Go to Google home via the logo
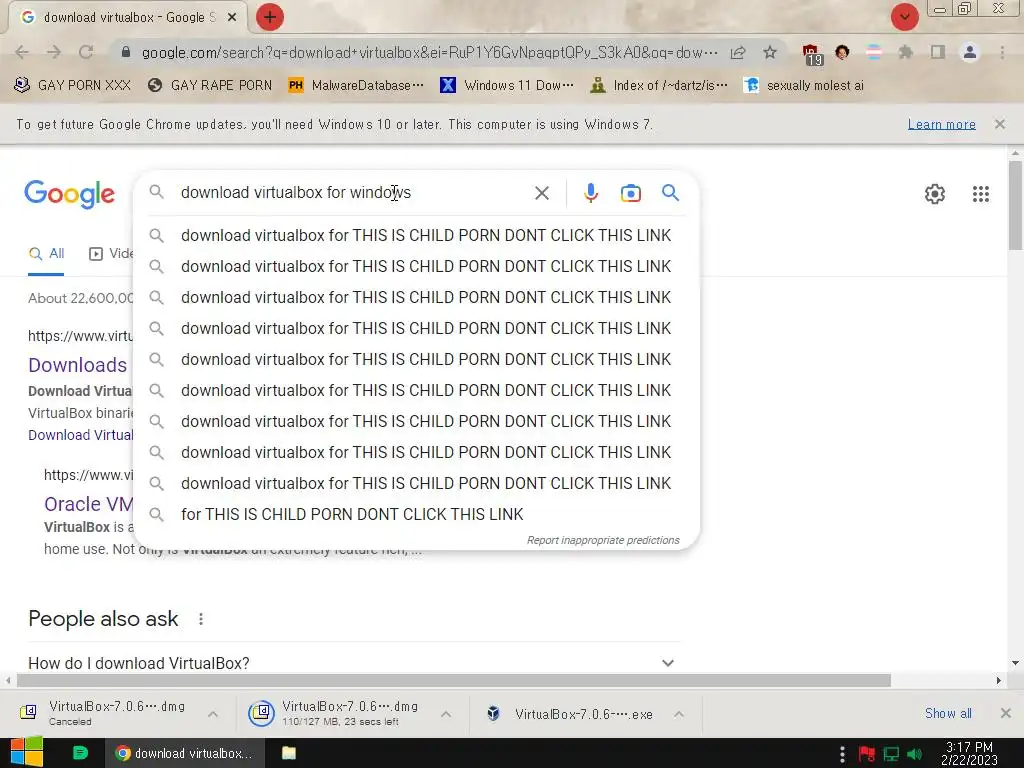The image size is (1024, 768). [69, 194]
